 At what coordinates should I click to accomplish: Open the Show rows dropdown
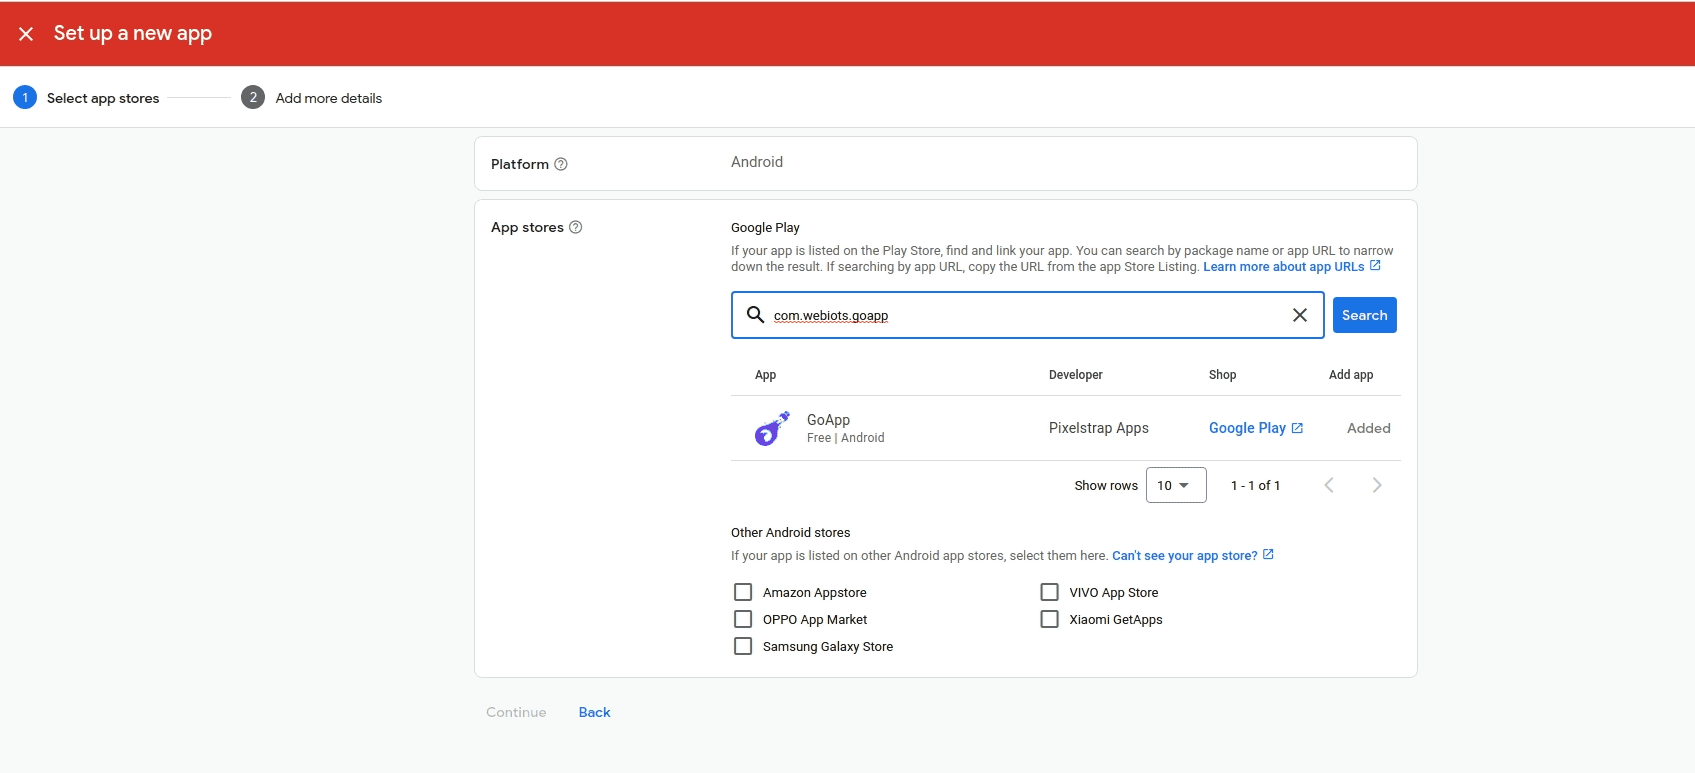click(1175, 485)
